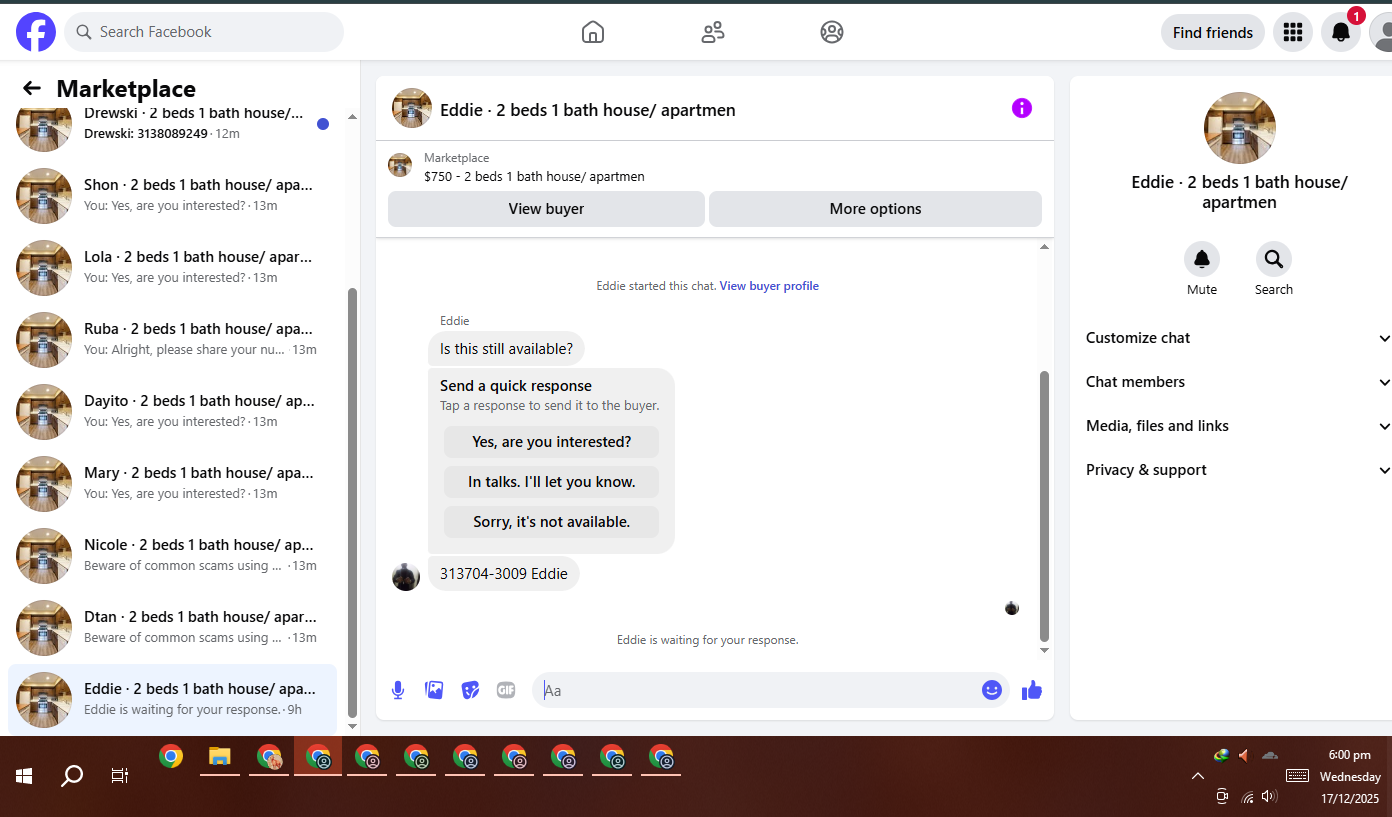Open Lola conversation
This screenshot has width=1392, height=817.
tap(172, 267)
